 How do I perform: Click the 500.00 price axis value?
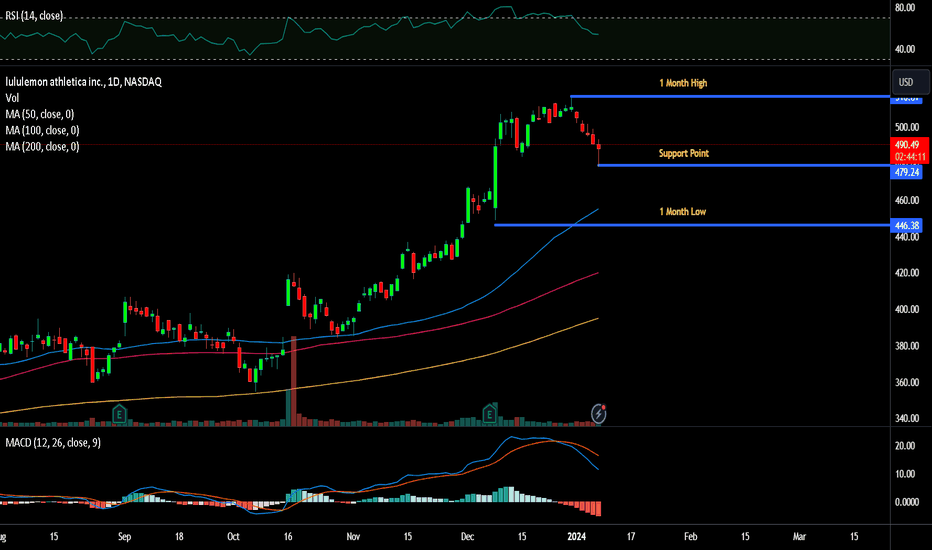[x=907, y=127]
